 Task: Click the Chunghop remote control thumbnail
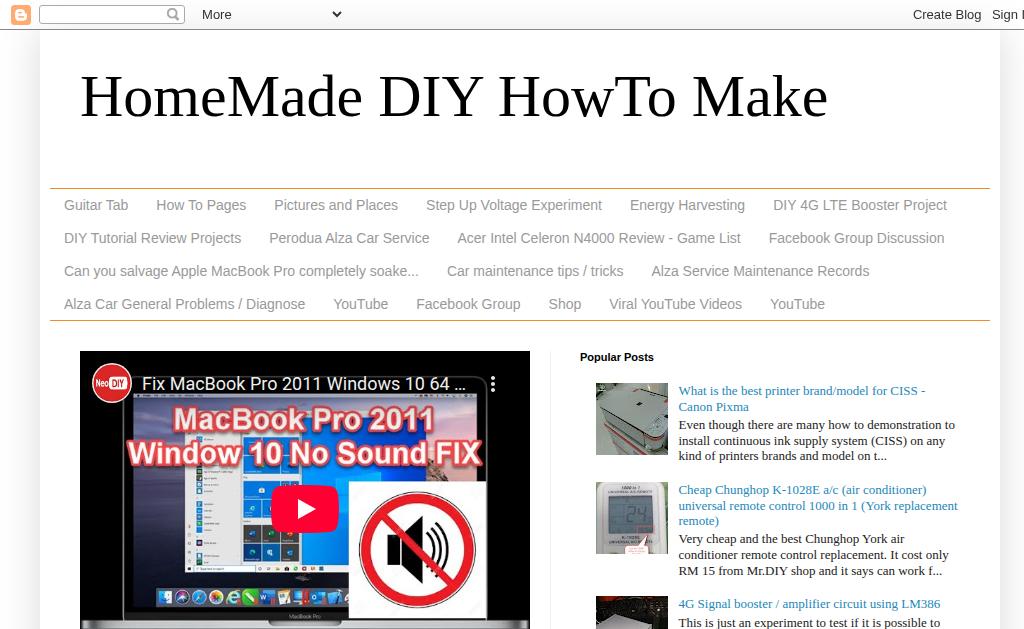click(x=632, y=518)
